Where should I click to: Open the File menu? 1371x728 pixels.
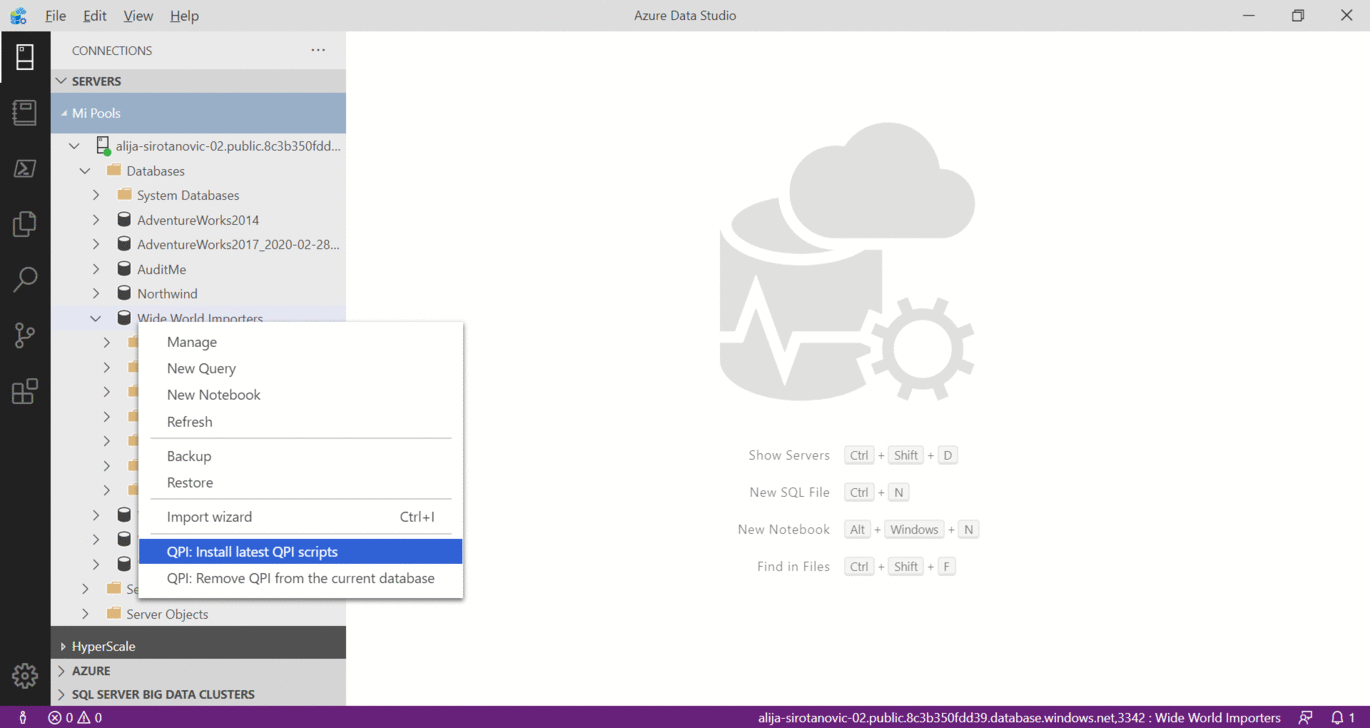tap(56, 16)
